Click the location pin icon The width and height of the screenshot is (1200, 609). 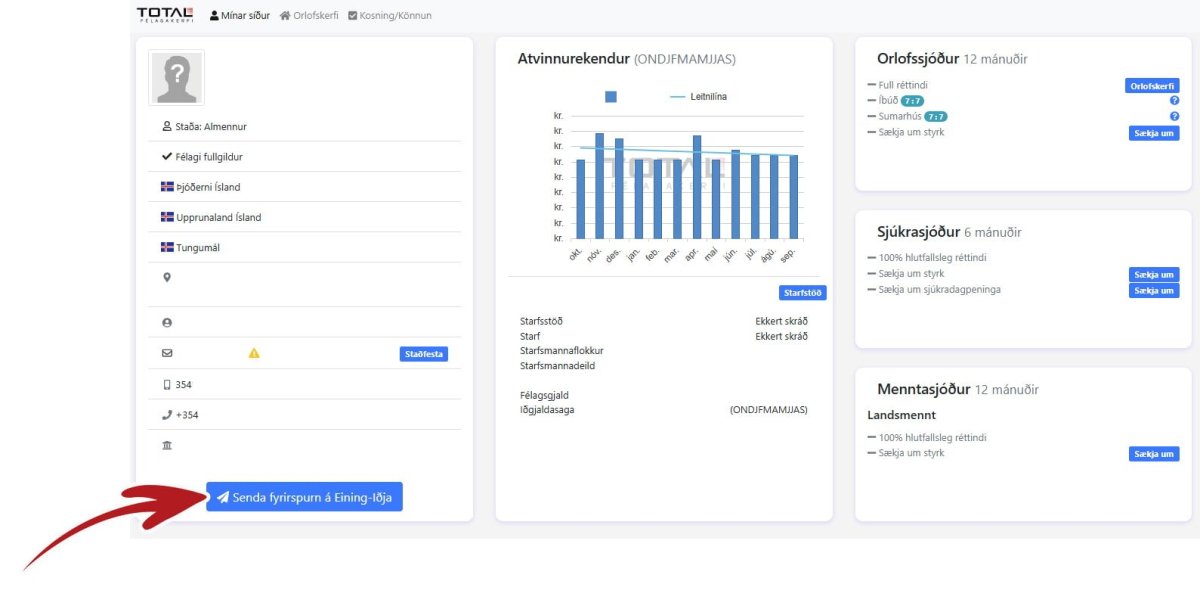click(167, 278)
